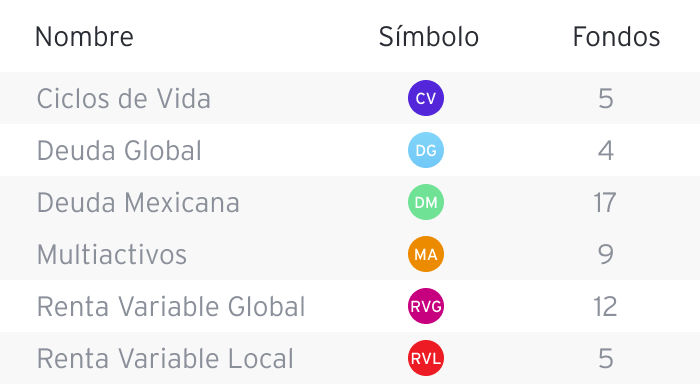Select the Deuda Mexicana category name
This screenshot has height=384, width=700.
(138, 203)
